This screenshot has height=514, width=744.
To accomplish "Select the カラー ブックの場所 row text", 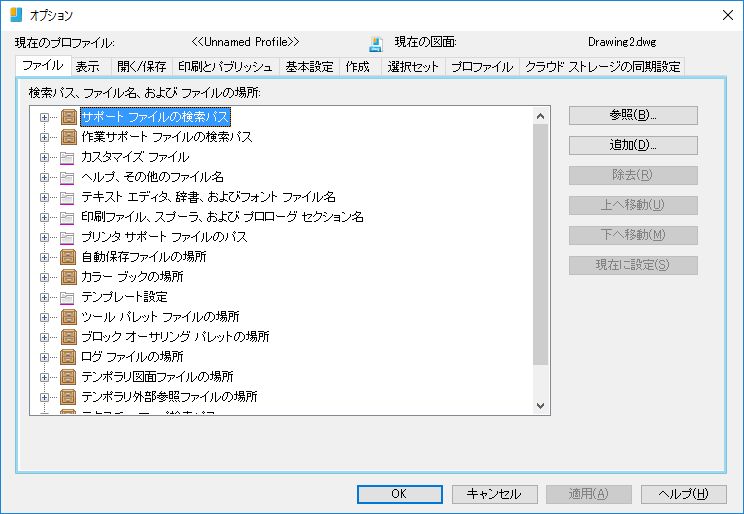I will tap(132, 277).
